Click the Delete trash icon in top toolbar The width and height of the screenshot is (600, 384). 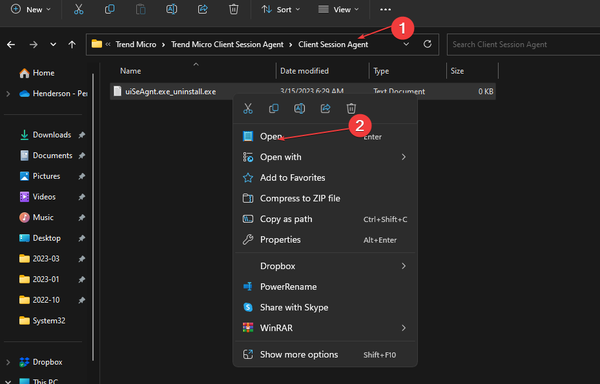[233, 10]
